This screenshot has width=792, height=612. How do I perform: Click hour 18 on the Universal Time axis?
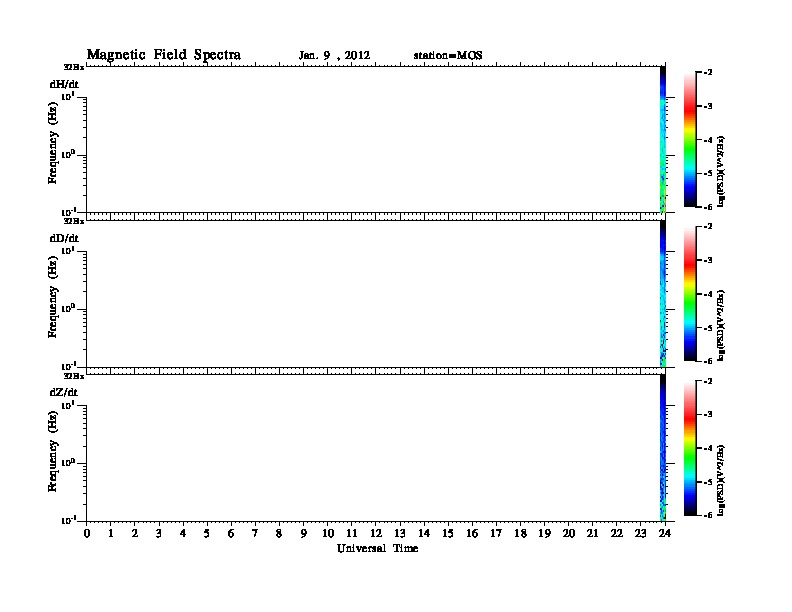tap(520, 533)
